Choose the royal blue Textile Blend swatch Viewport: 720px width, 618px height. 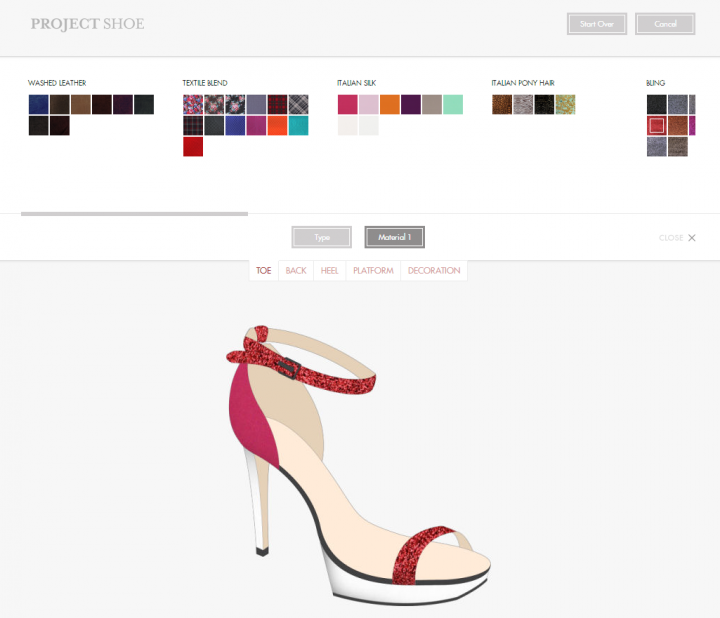pos(235,126)
